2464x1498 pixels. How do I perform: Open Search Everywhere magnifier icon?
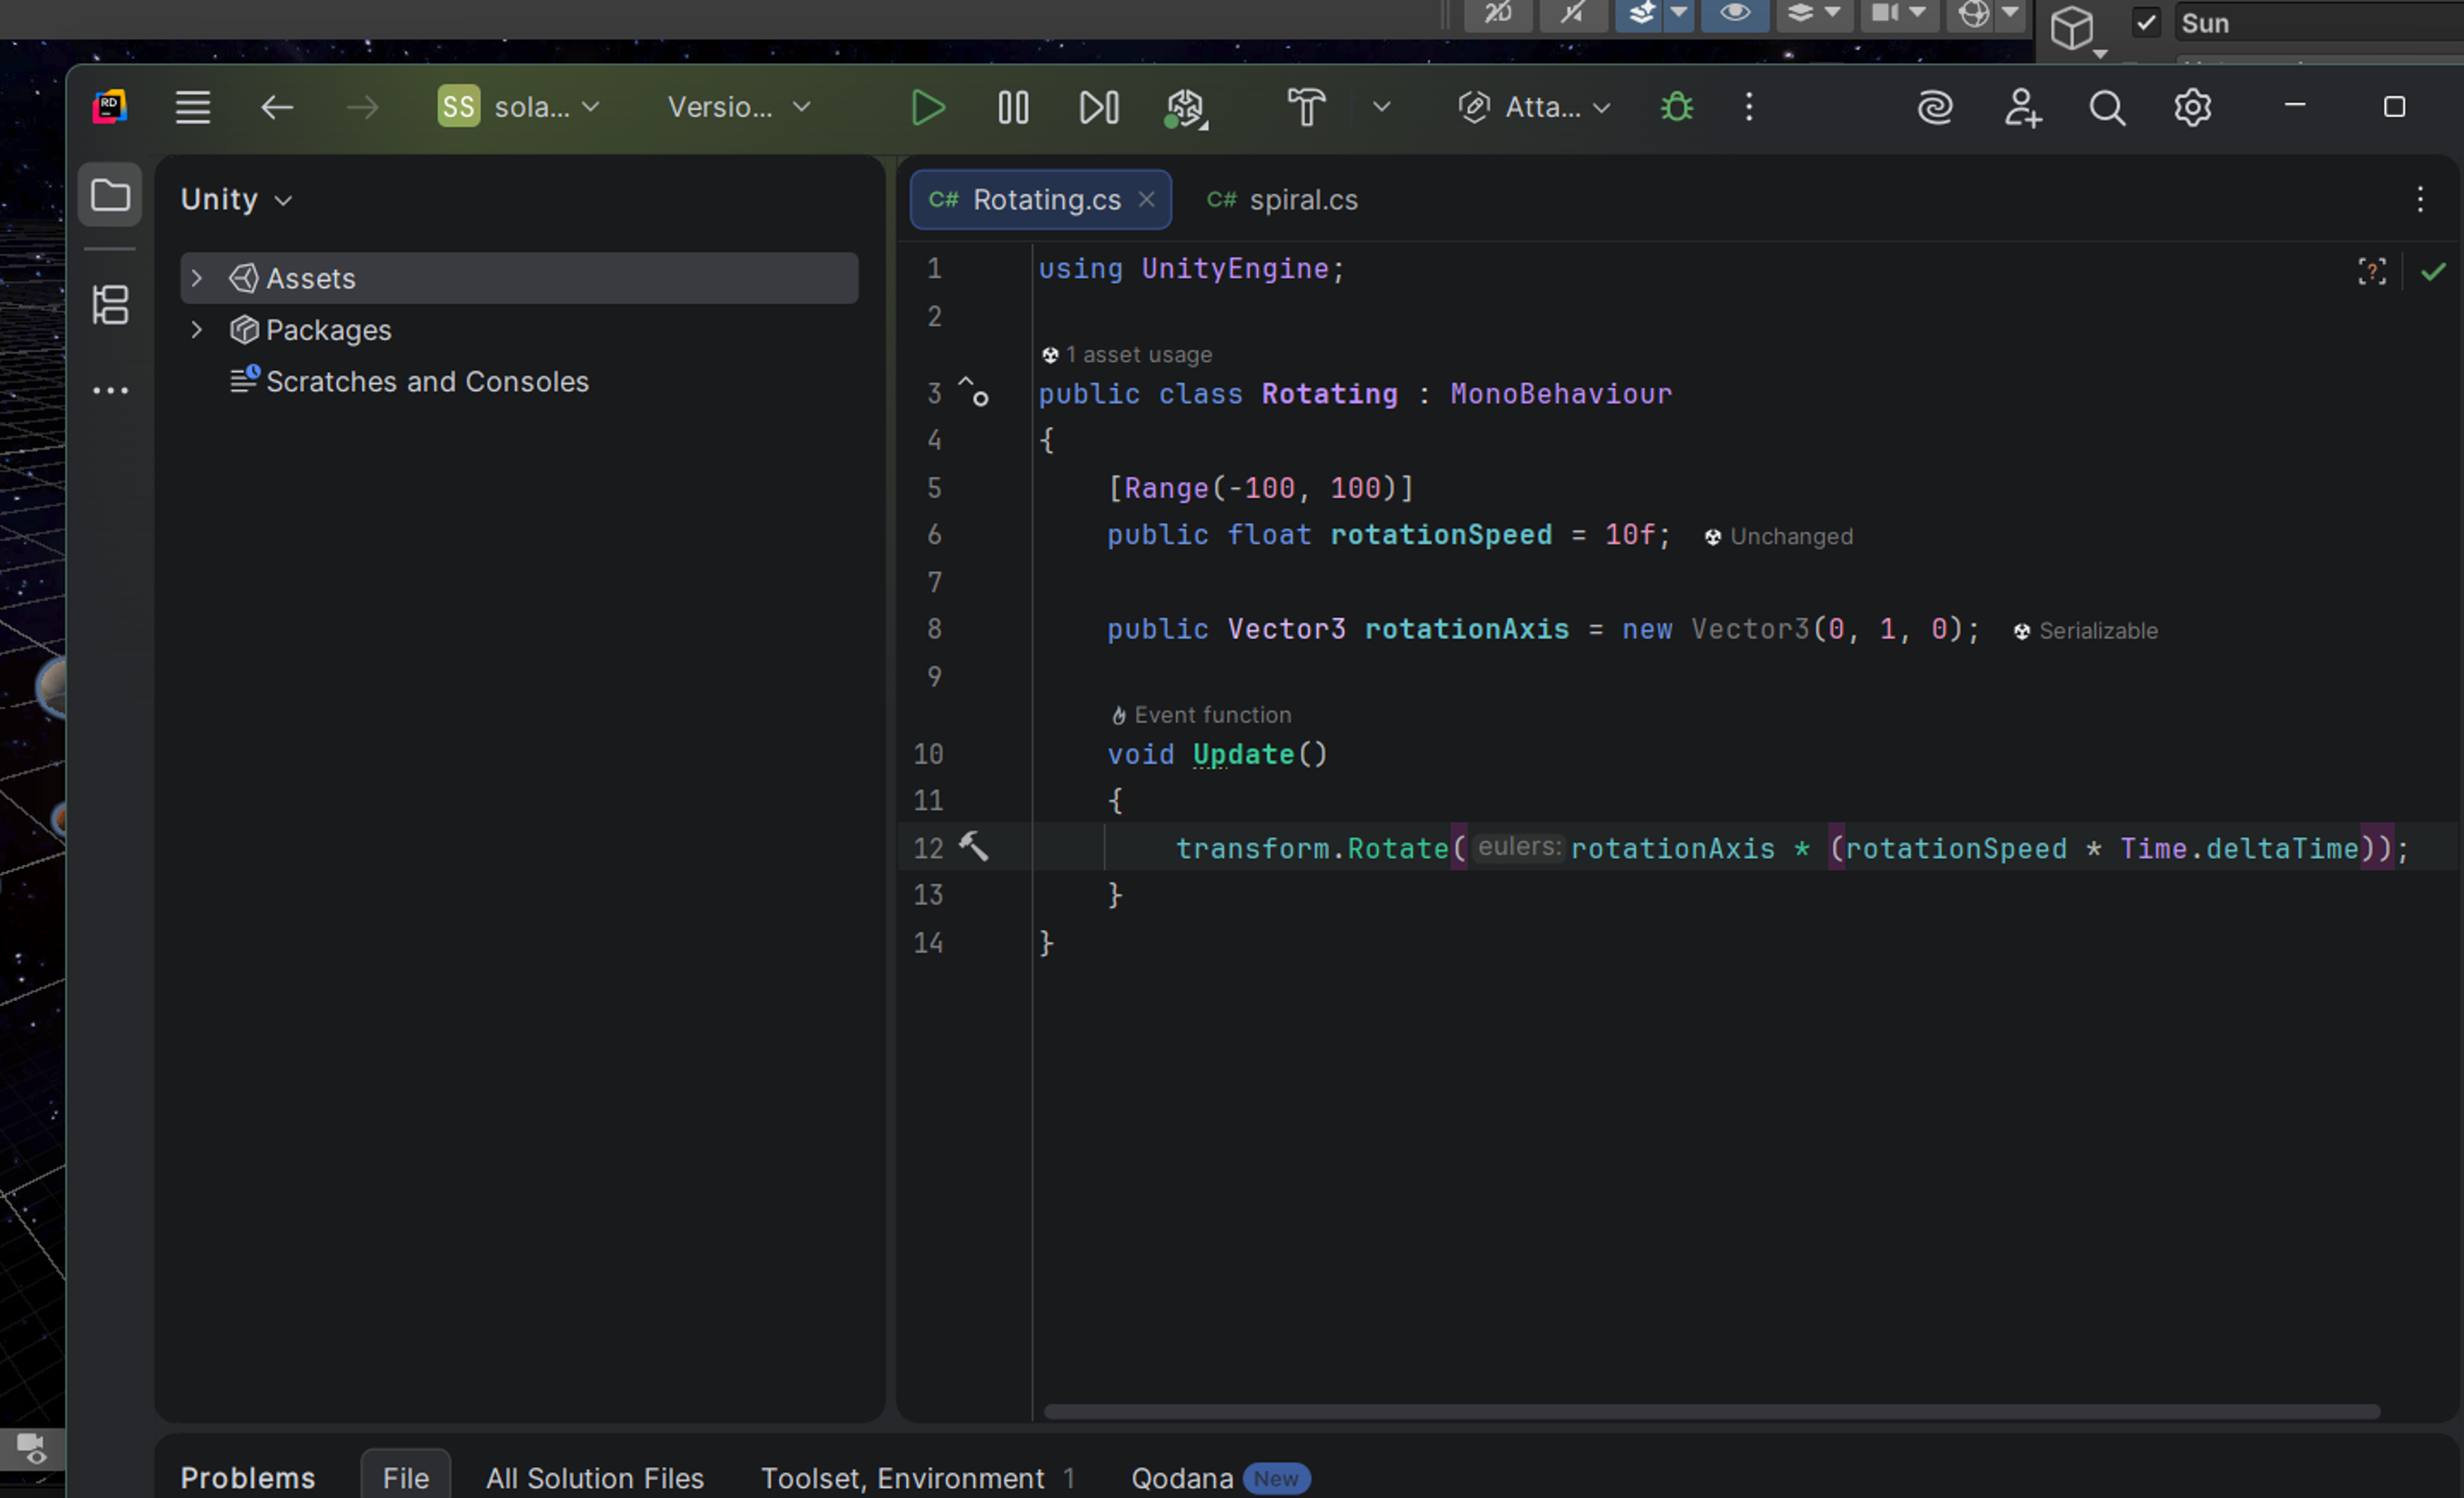click(2106, 108)
